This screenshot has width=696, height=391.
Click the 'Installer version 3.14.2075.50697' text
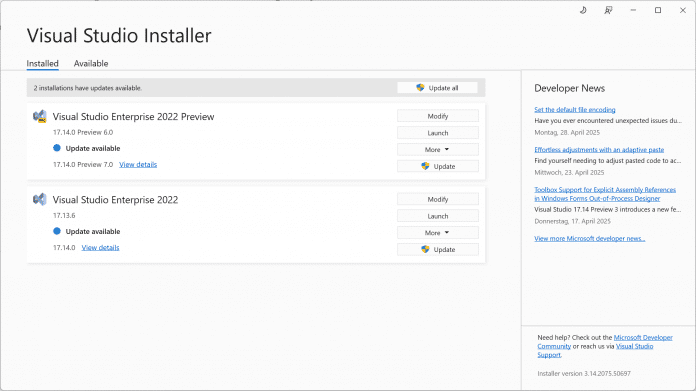tap(584, 373)
